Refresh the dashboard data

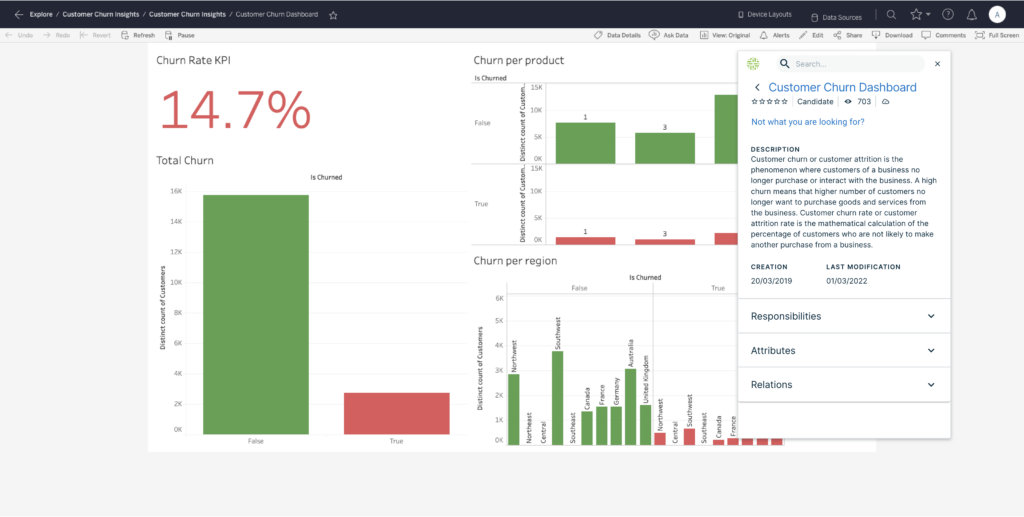click(138, 35)
